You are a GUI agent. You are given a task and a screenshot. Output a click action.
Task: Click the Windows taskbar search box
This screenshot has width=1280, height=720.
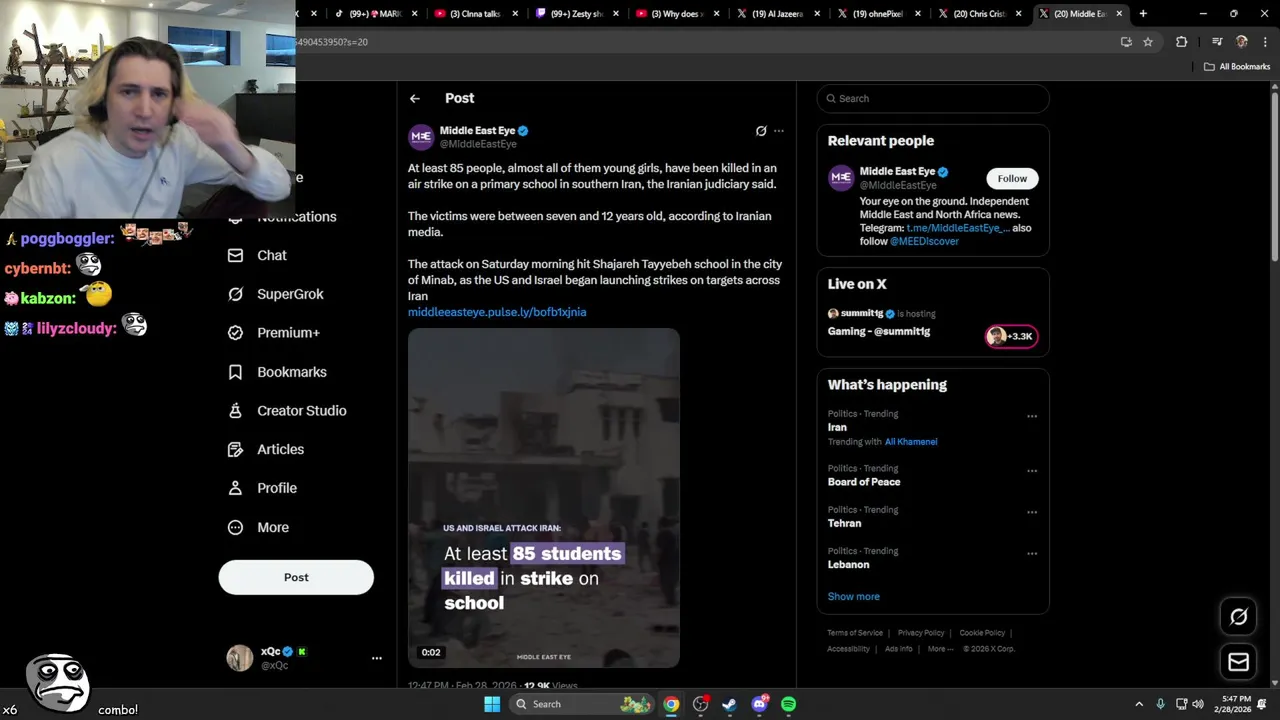pos(584,704)
